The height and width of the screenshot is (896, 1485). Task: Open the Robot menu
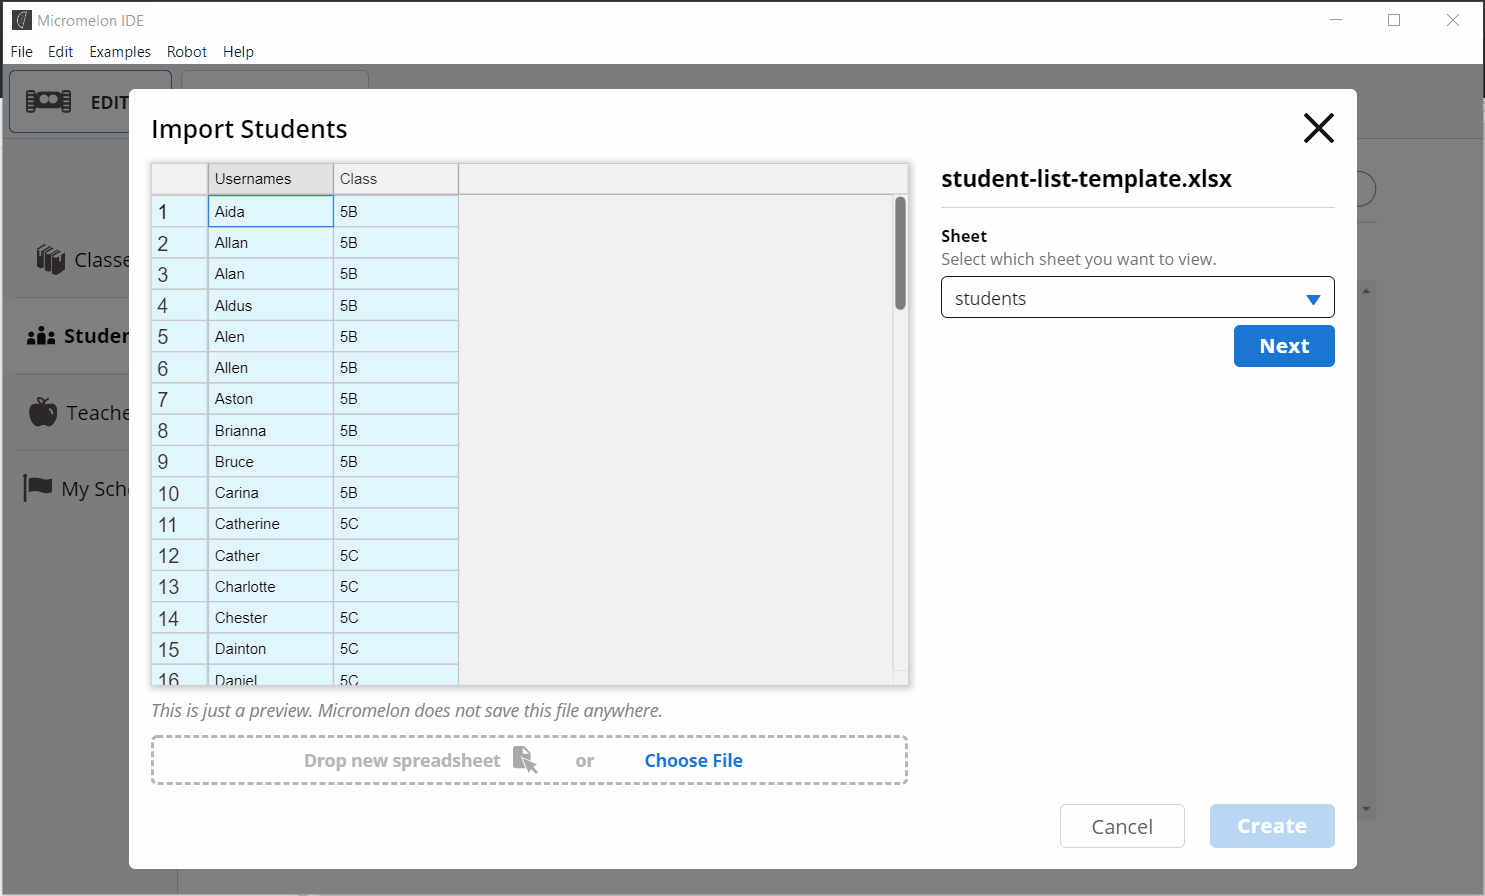coord(186,52)
